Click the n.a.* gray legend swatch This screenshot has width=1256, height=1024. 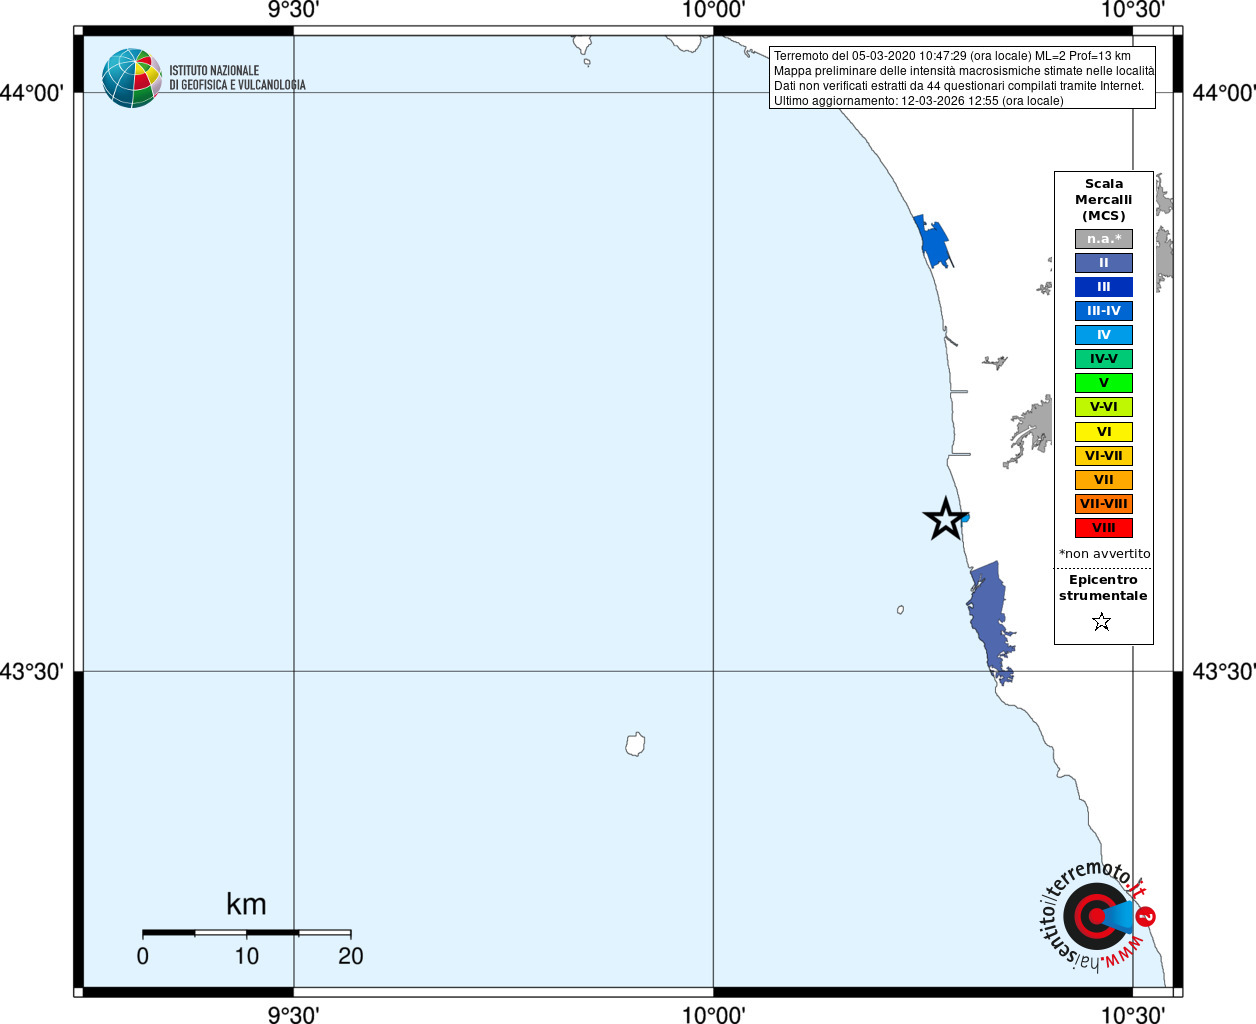tap(1104, 239)
